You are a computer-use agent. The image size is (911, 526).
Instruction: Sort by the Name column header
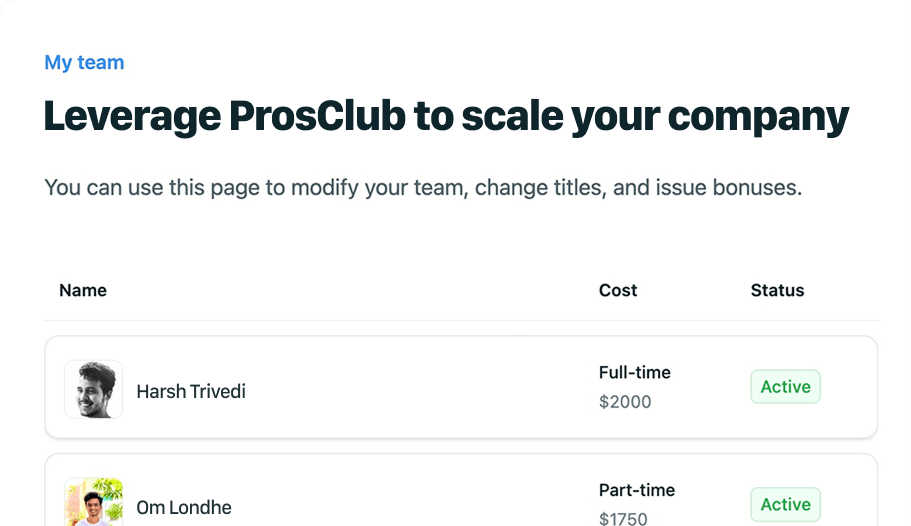83,291
